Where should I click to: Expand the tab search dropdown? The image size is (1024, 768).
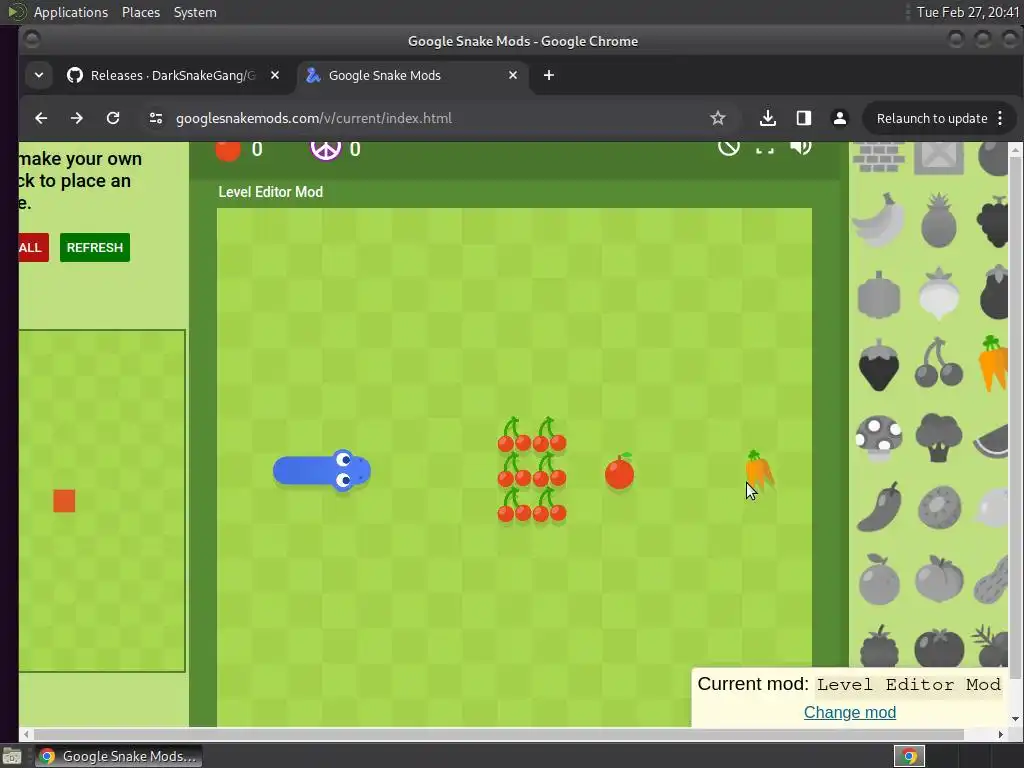(39, 76)
